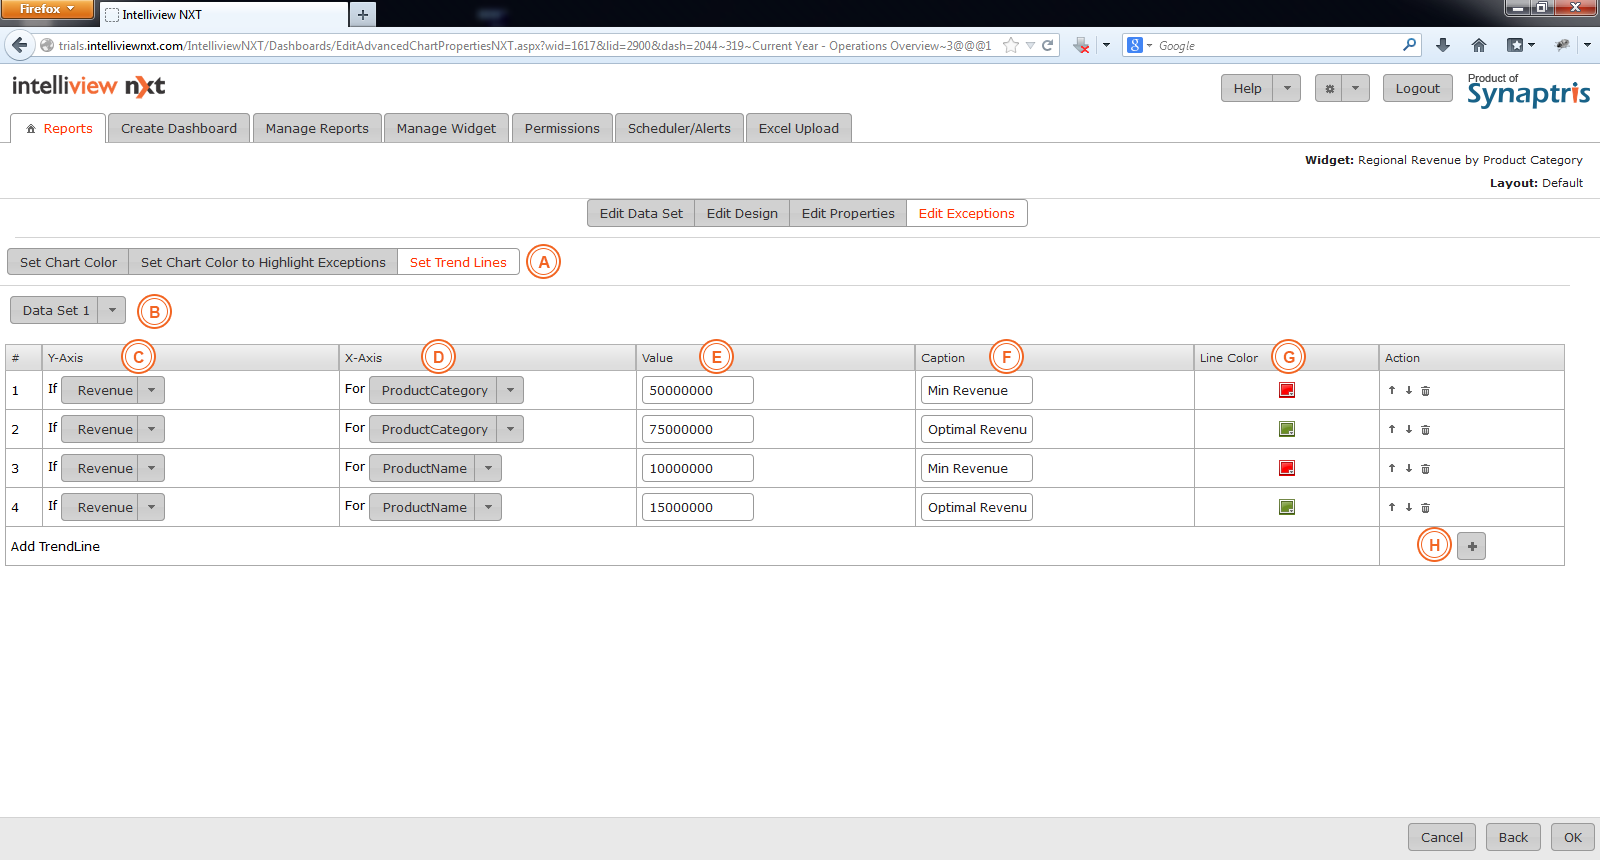Image resolution: width=1600 pixels, height=860 pixels.
Task: Switch to Edit Properties tab
Action: click(x=847, y=213)
